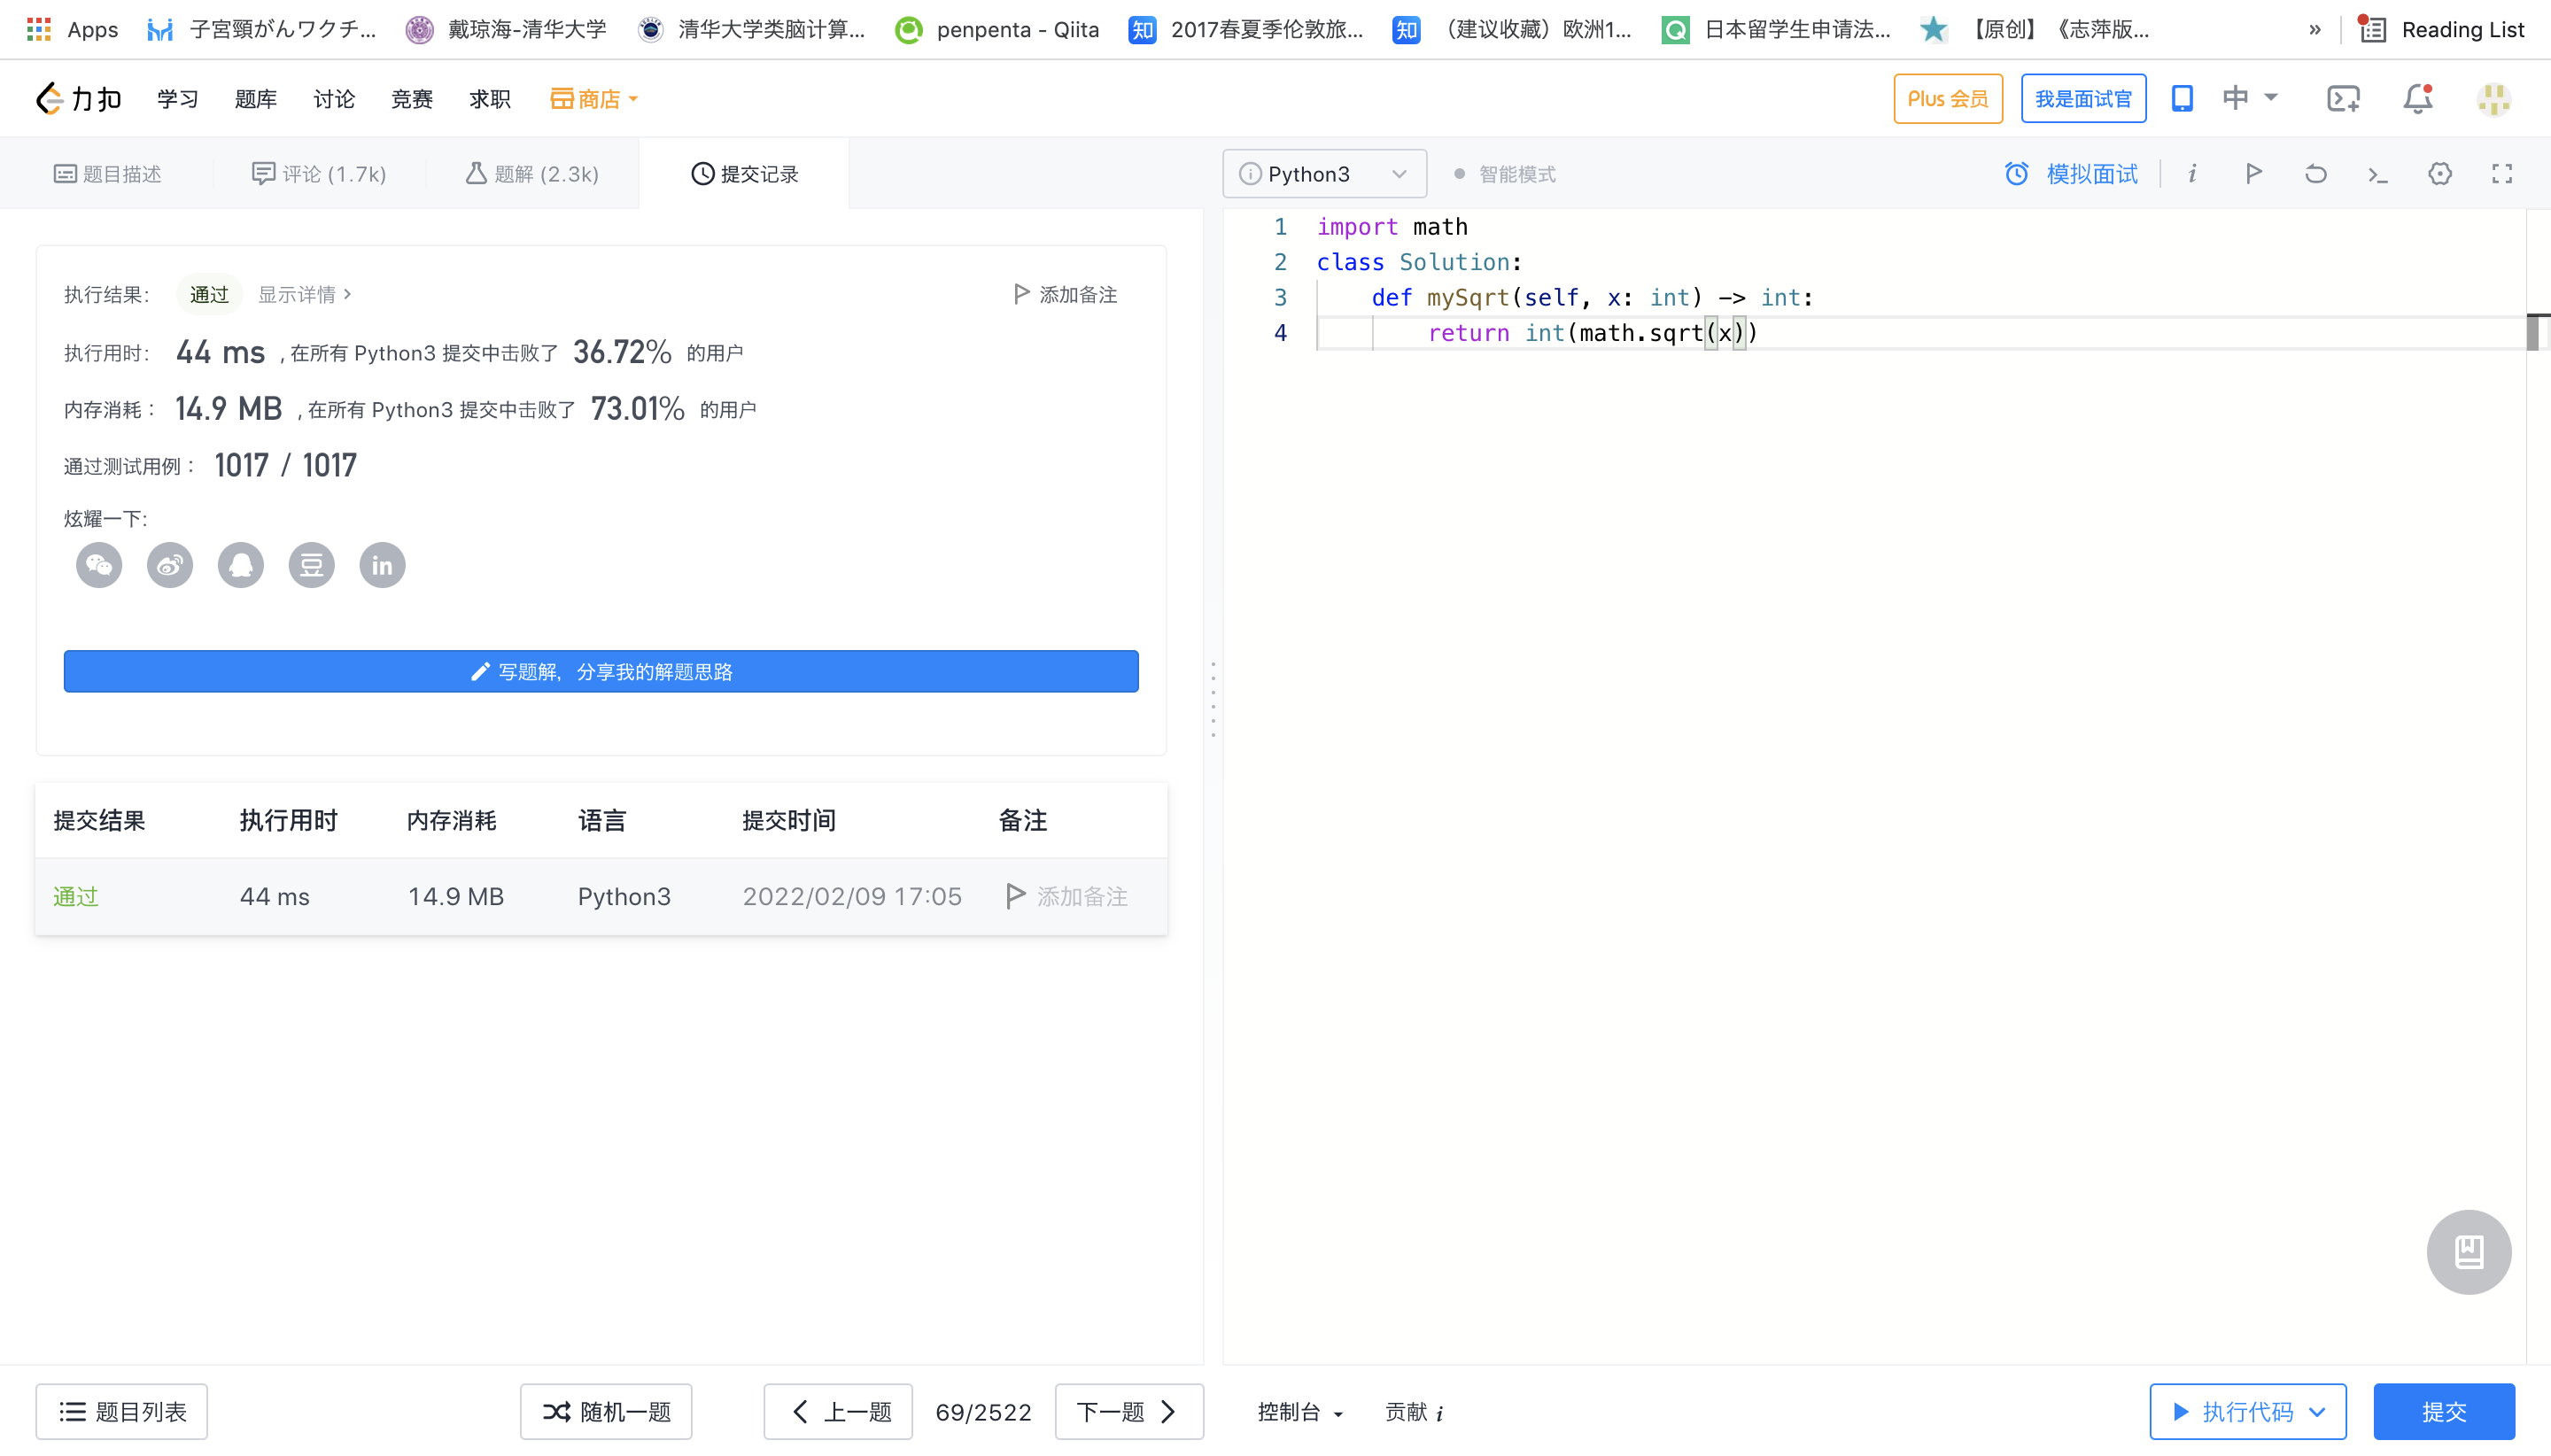
Task: Open Reading List in the bookmarks bar
Action: pos(2441,29)
